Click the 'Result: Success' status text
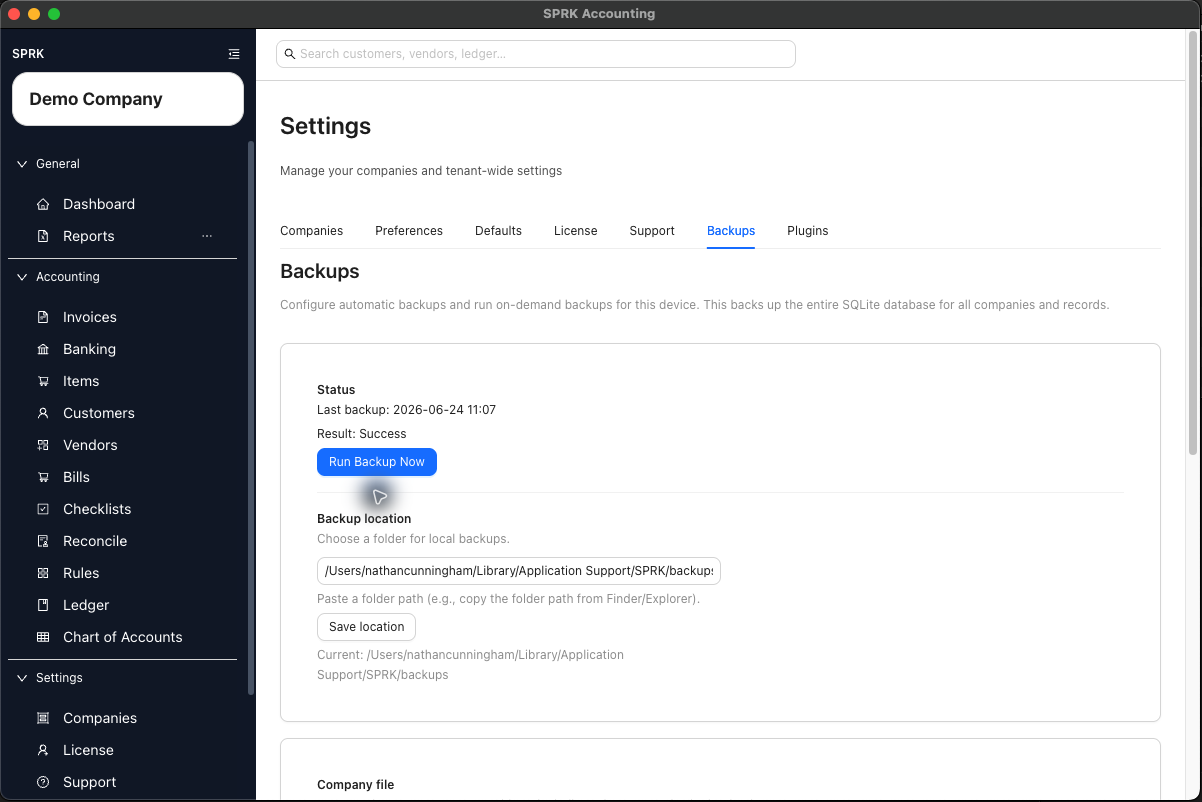This screenshot has height=802, width=1202. click(x=362, y=434)
